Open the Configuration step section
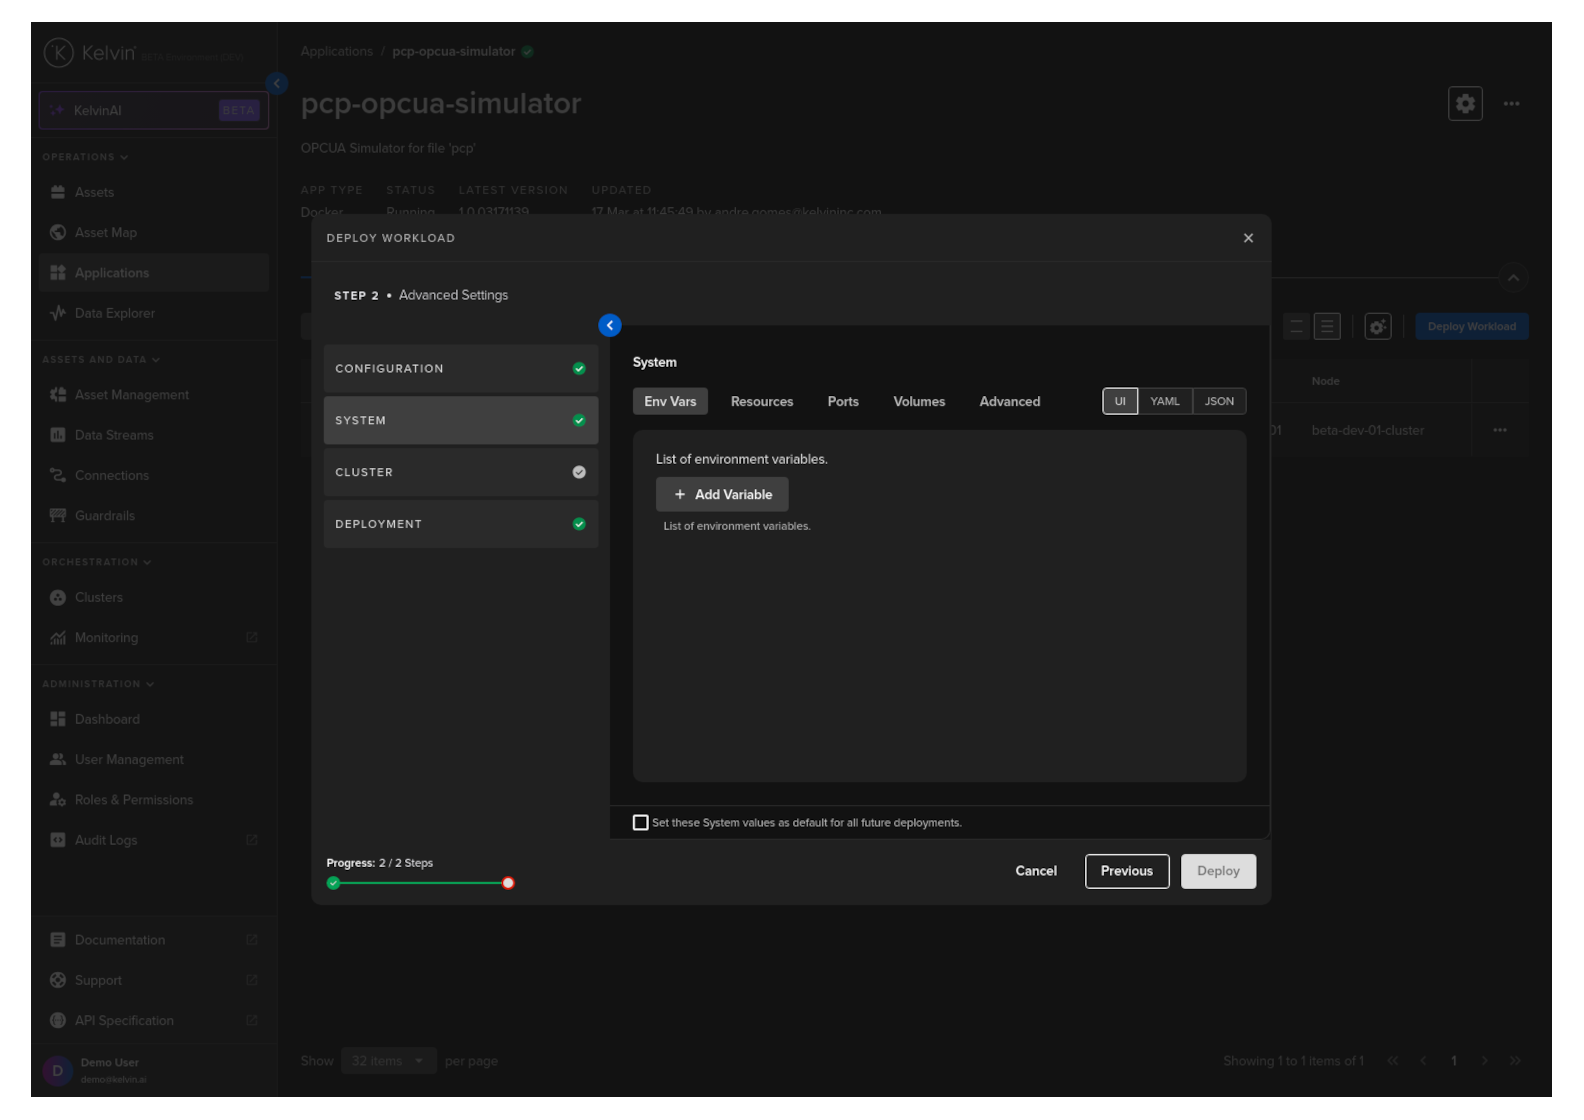Screen dimensions: 1584x1120 (460, 368)
